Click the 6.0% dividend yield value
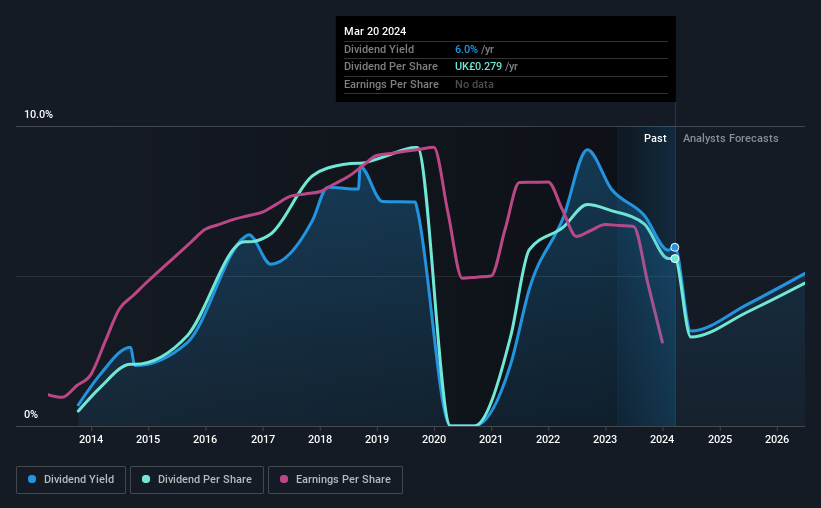This screenshot has width=821, height=508. click(466, 49)
